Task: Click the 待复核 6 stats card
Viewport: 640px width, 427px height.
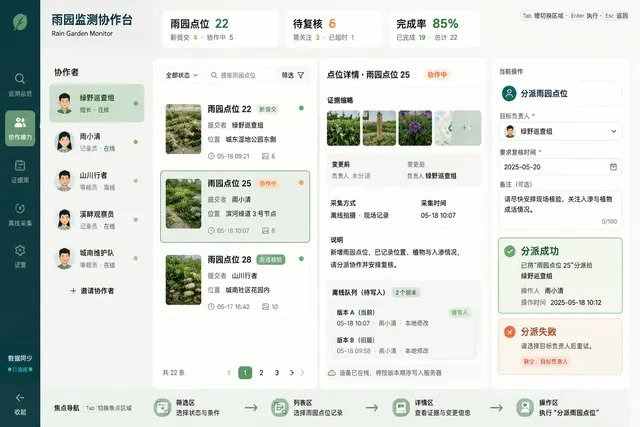Action: 334,29
